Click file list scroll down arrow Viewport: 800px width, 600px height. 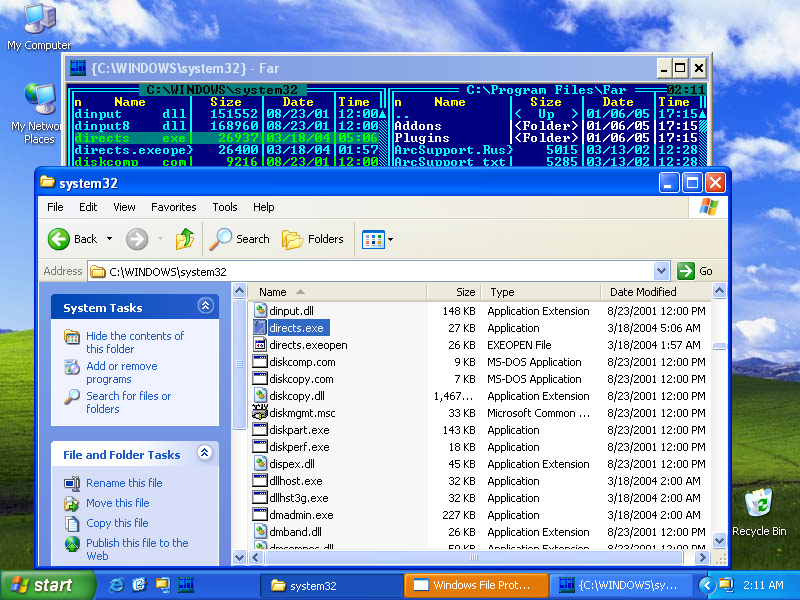coord(719,540)
